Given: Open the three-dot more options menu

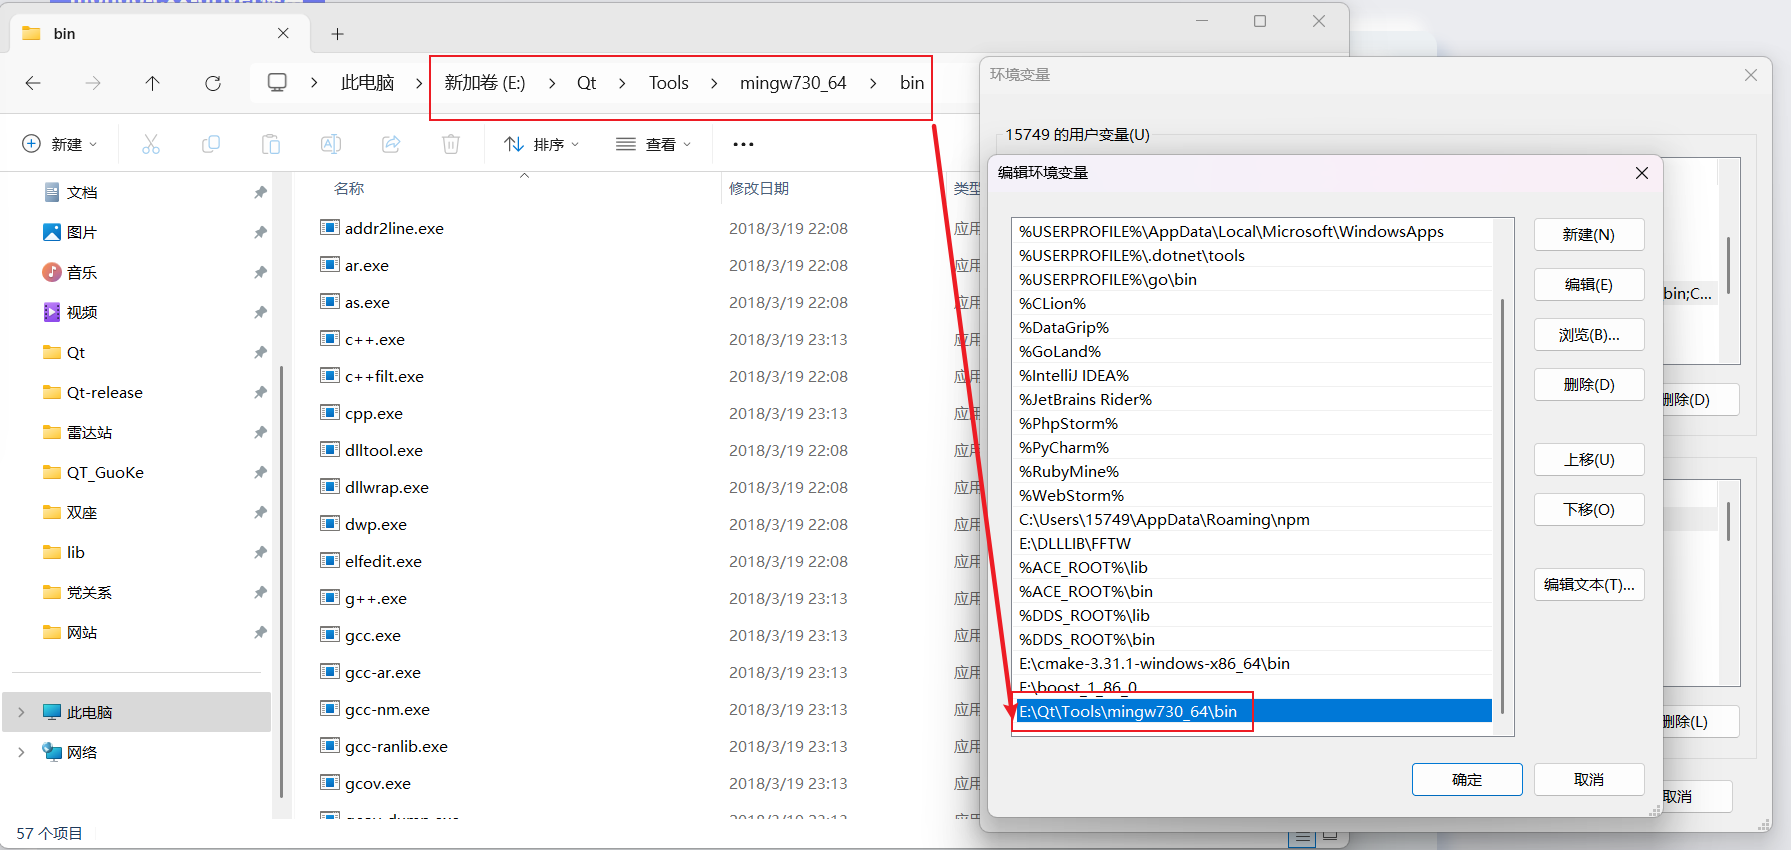Looking at the screenshot, I should pos(743,144).
